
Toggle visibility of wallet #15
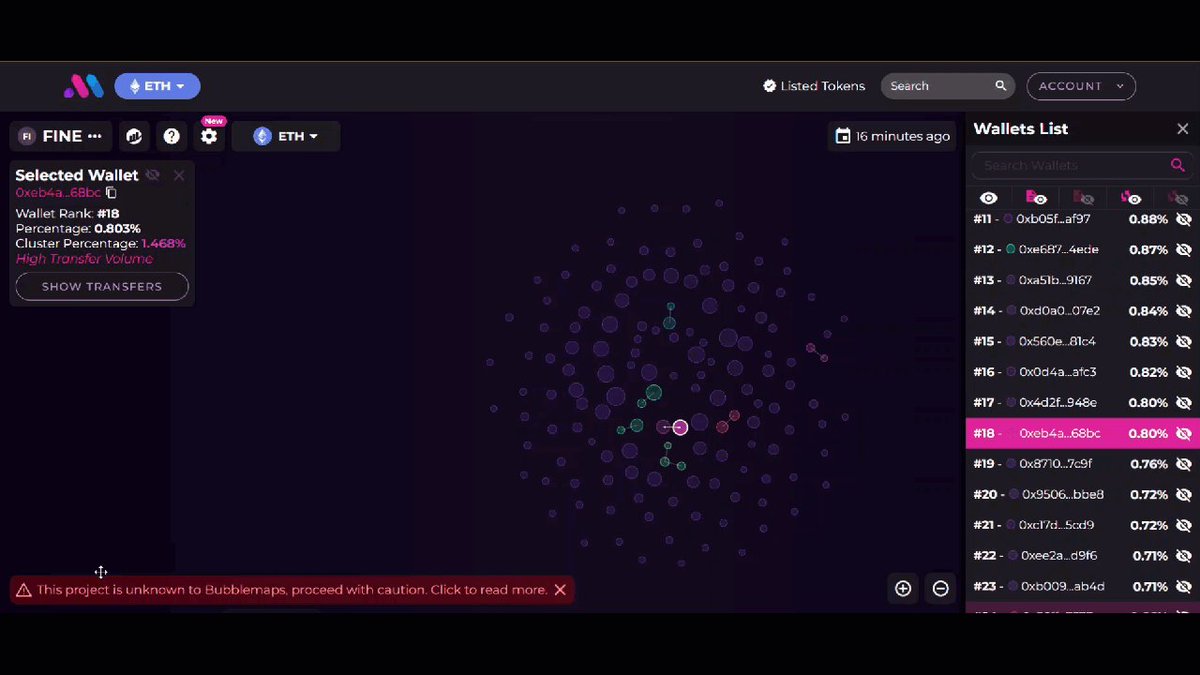[1184, 342]
